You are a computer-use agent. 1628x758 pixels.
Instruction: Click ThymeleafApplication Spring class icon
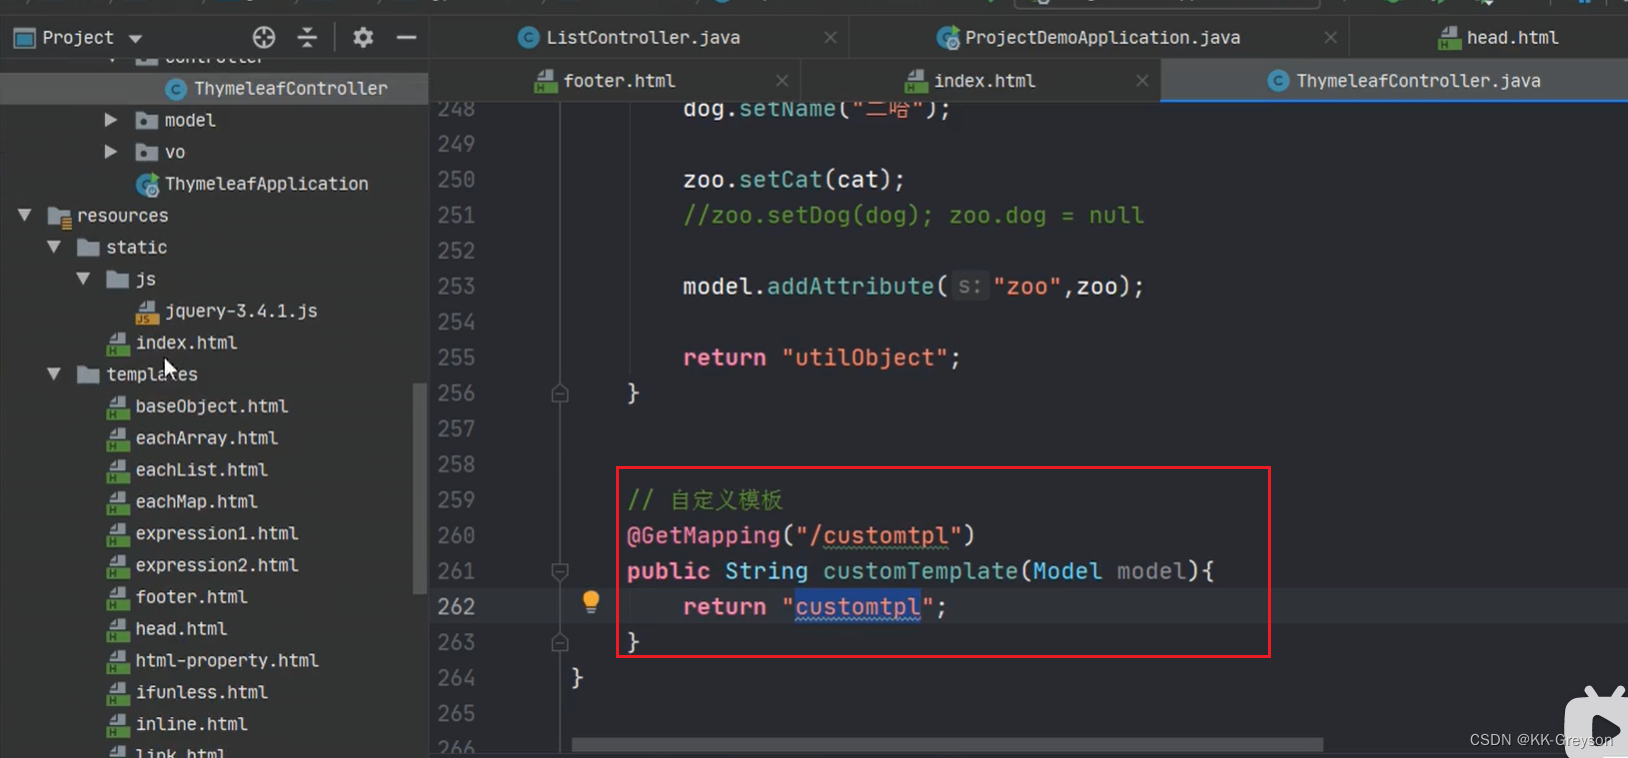[x=148, y=184]
